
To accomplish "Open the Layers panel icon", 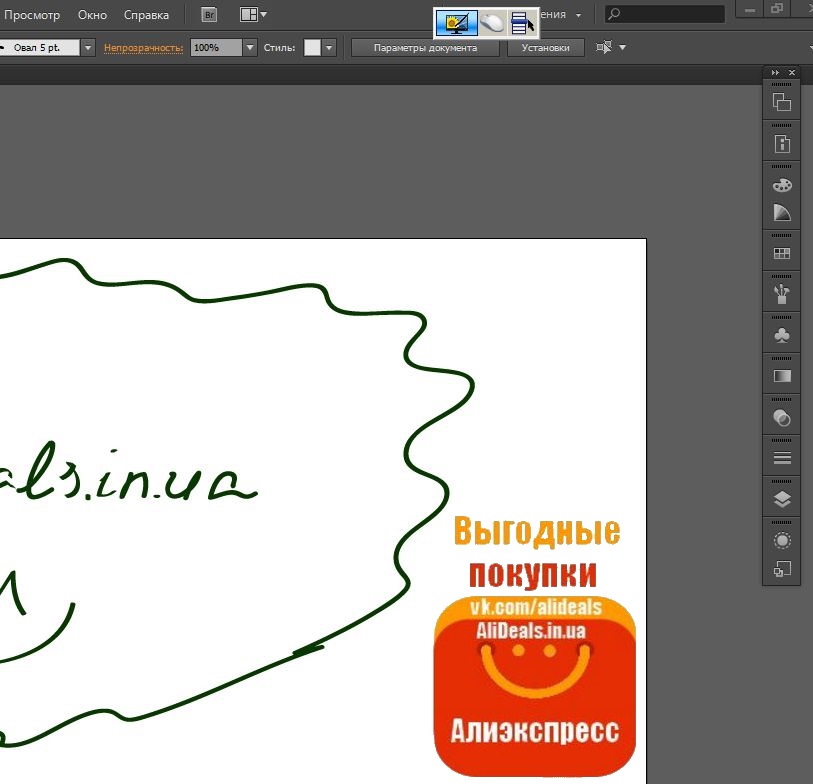I will click(782, 499).
